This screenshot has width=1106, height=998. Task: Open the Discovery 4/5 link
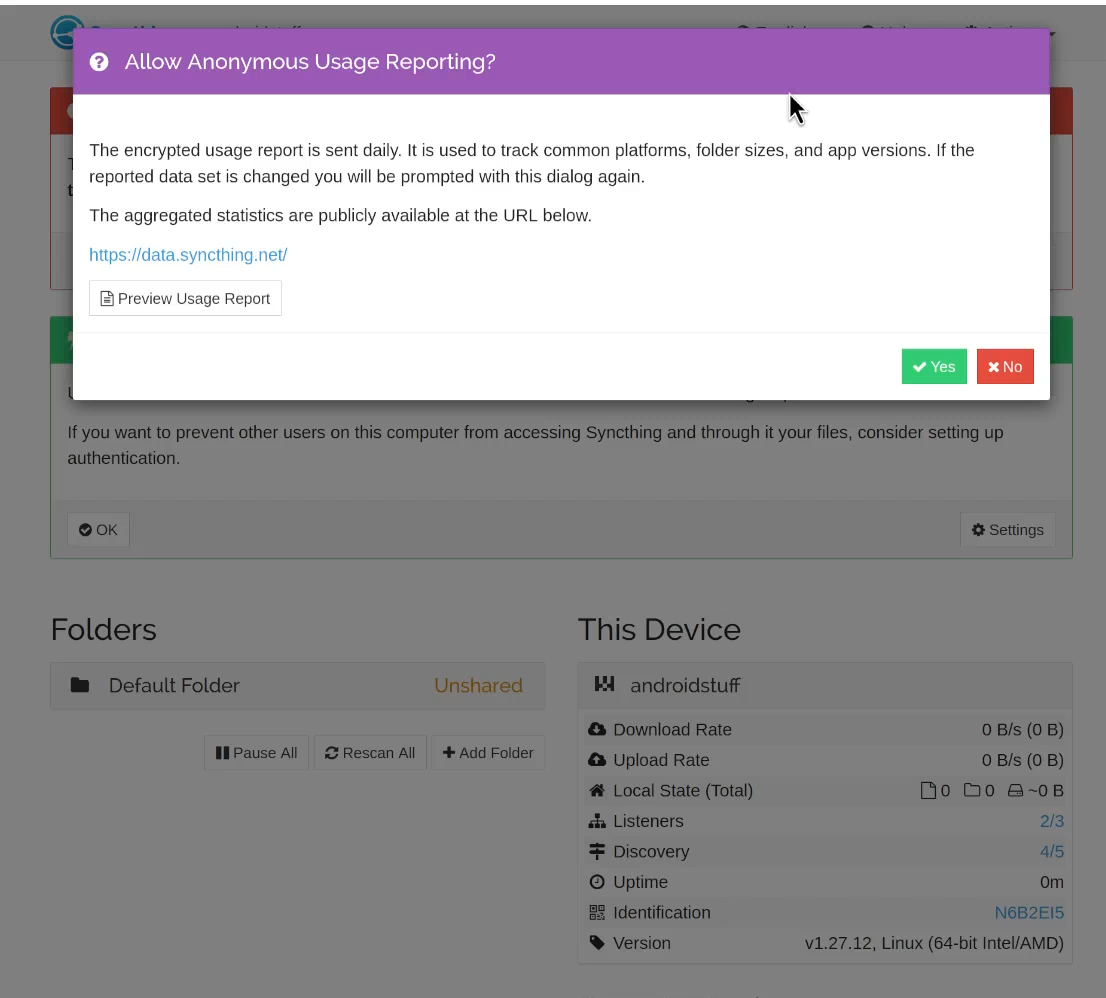[1052, 851]
